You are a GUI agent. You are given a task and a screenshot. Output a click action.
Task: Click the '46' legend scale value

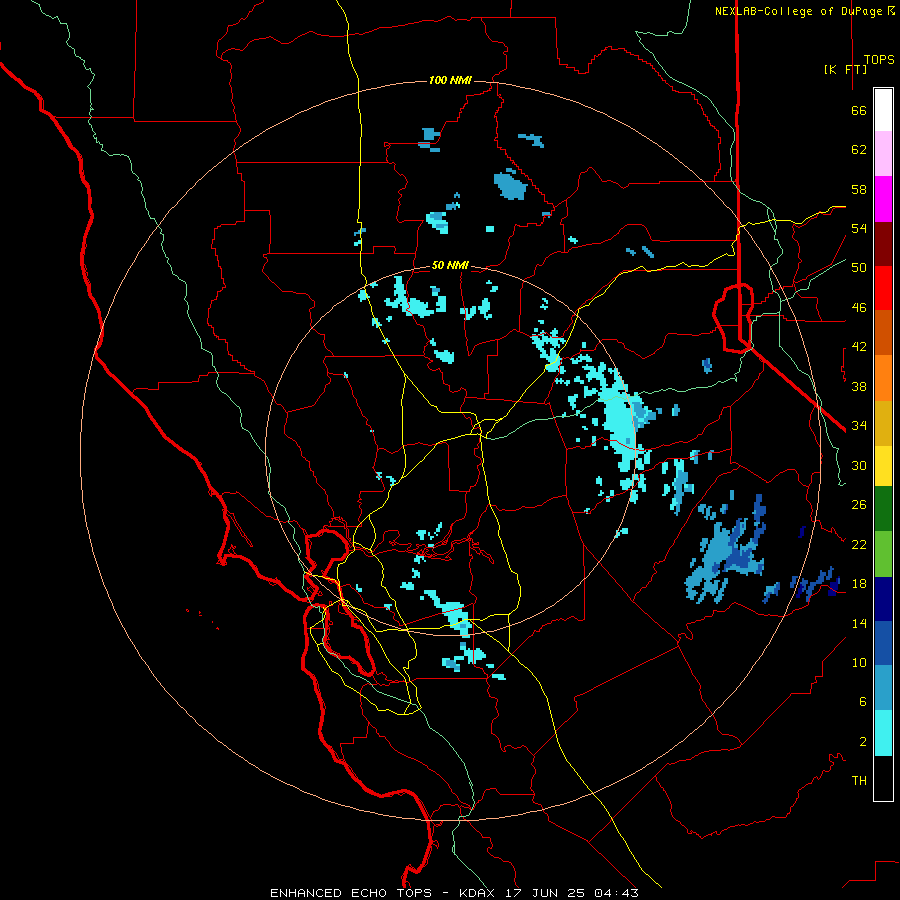859,308
